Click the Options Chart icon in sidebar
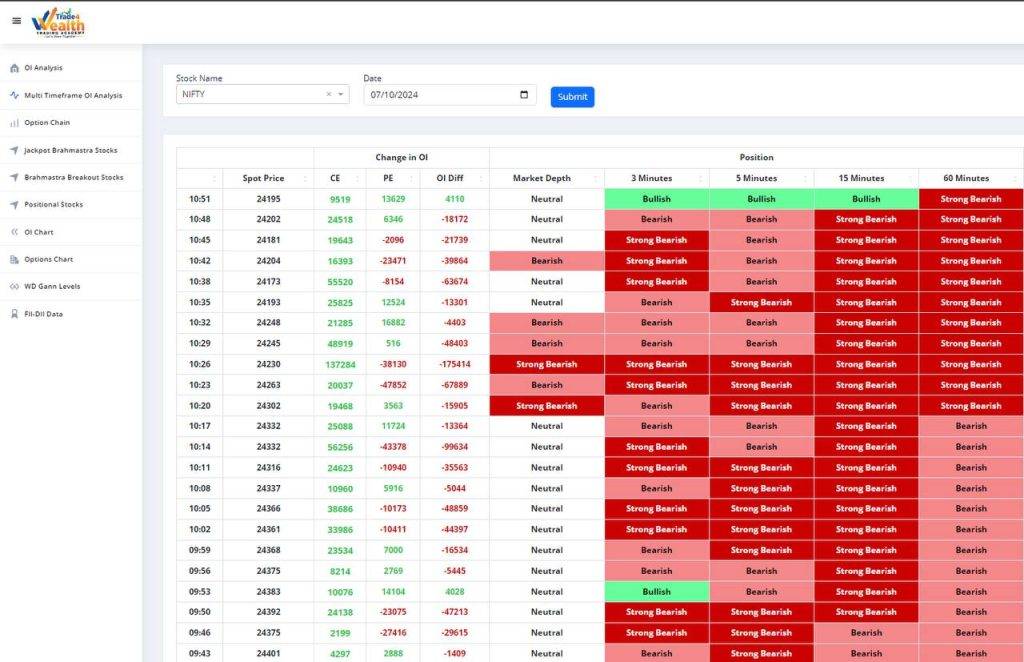The image size is (1024, 662). (14, 259)
